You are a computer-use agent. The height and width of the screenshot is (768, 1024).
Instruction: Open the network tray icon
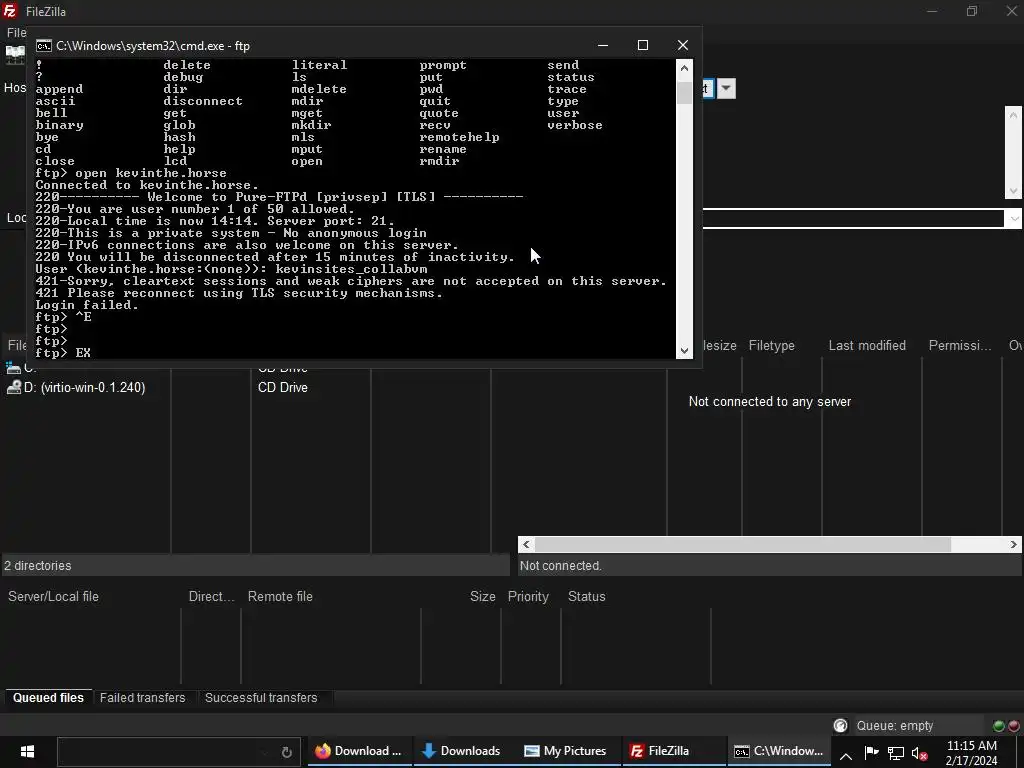[x=895, y=754]
